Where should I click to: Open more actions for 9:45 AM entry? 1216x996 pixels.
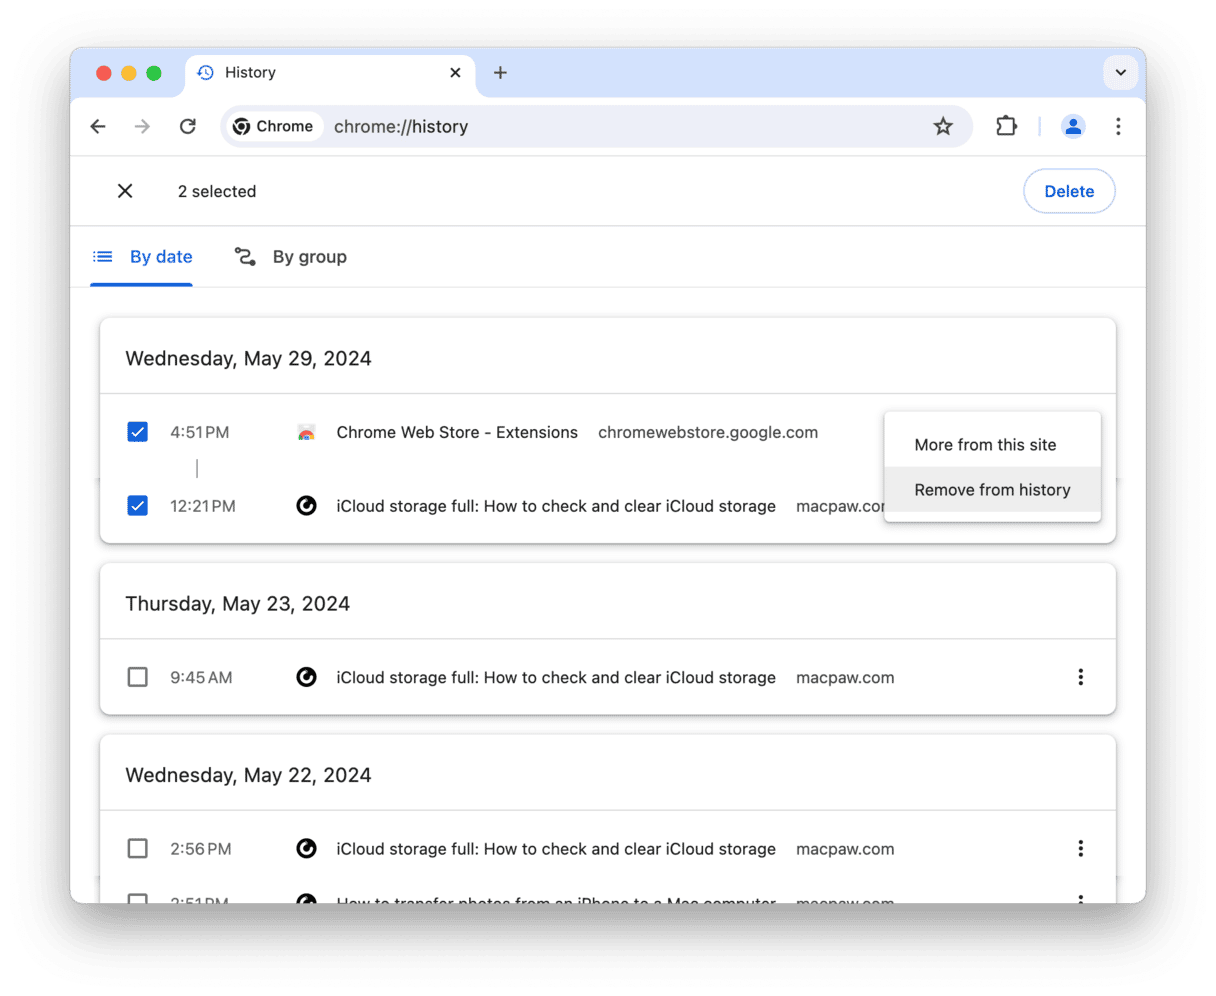(x=1080, y=677)
